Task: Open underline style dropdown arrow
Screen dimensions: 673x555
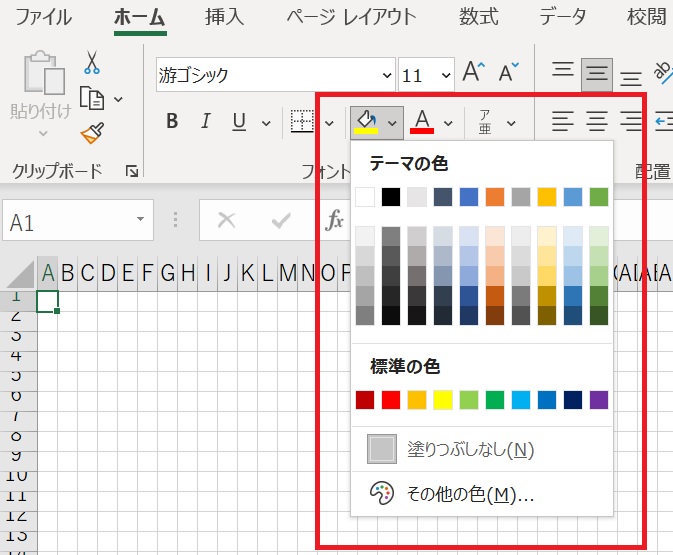Action: coord(266,124)
